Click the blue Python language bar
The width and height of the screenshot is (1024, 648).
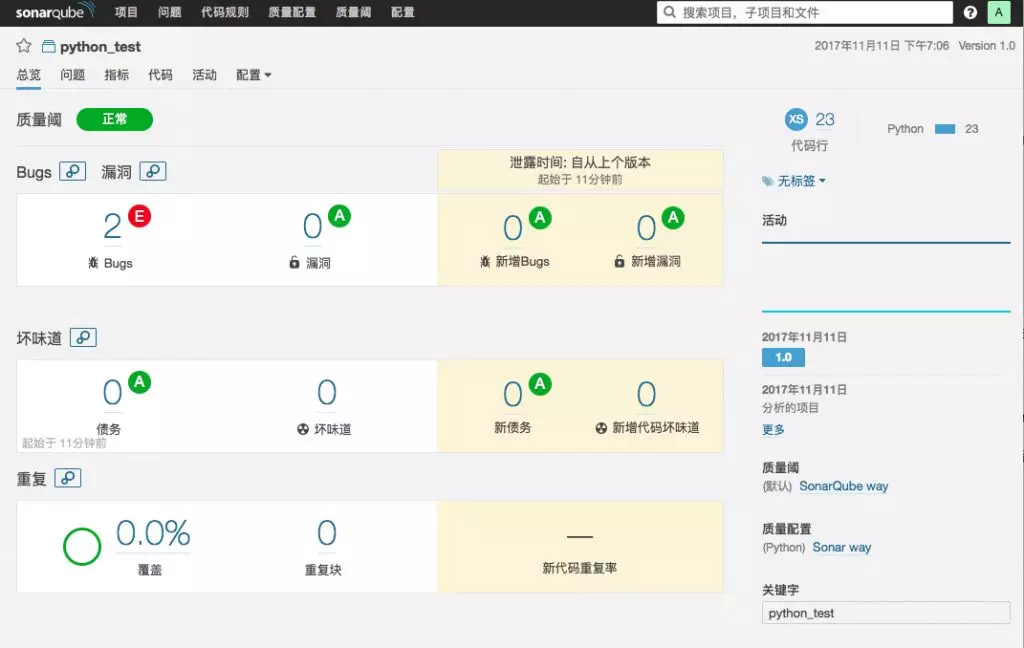[945, 129]
